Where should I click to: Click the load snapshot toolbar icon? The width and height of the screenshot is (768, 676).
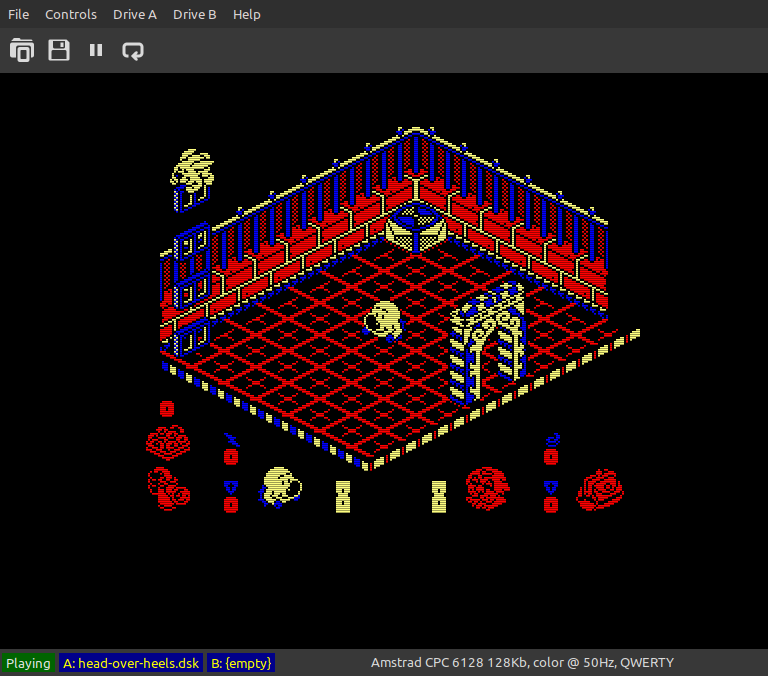(x=22, y=50)
